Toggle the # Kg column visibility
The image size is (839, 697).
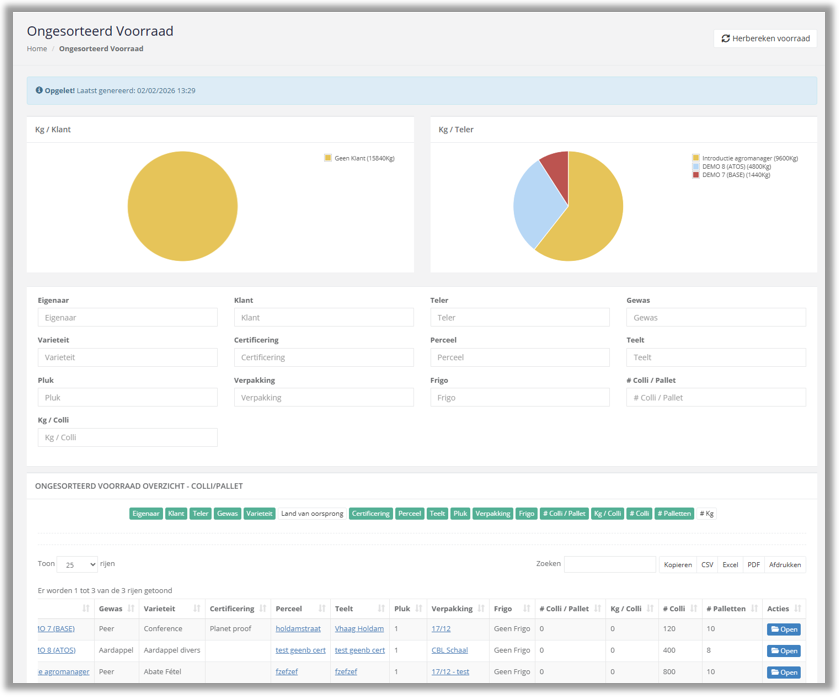707,514
